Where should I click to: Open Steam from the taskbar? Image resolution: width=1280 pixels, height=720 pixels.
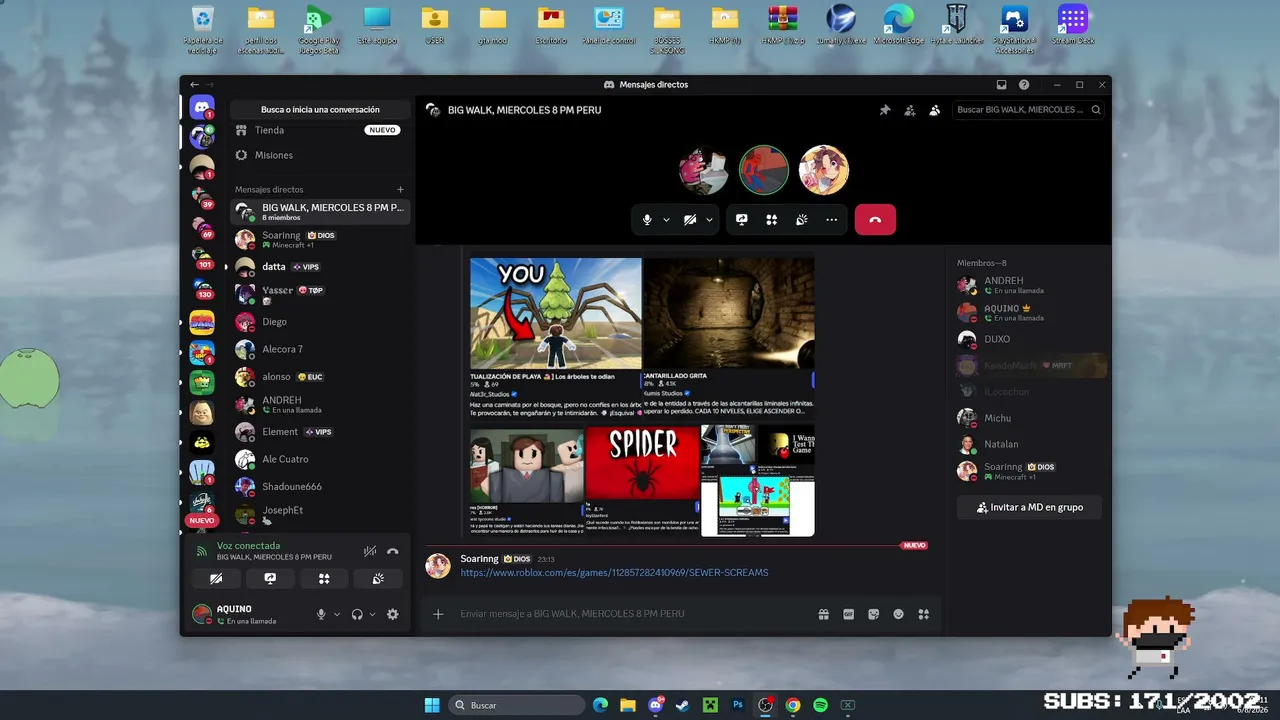[x=684, y=705]
